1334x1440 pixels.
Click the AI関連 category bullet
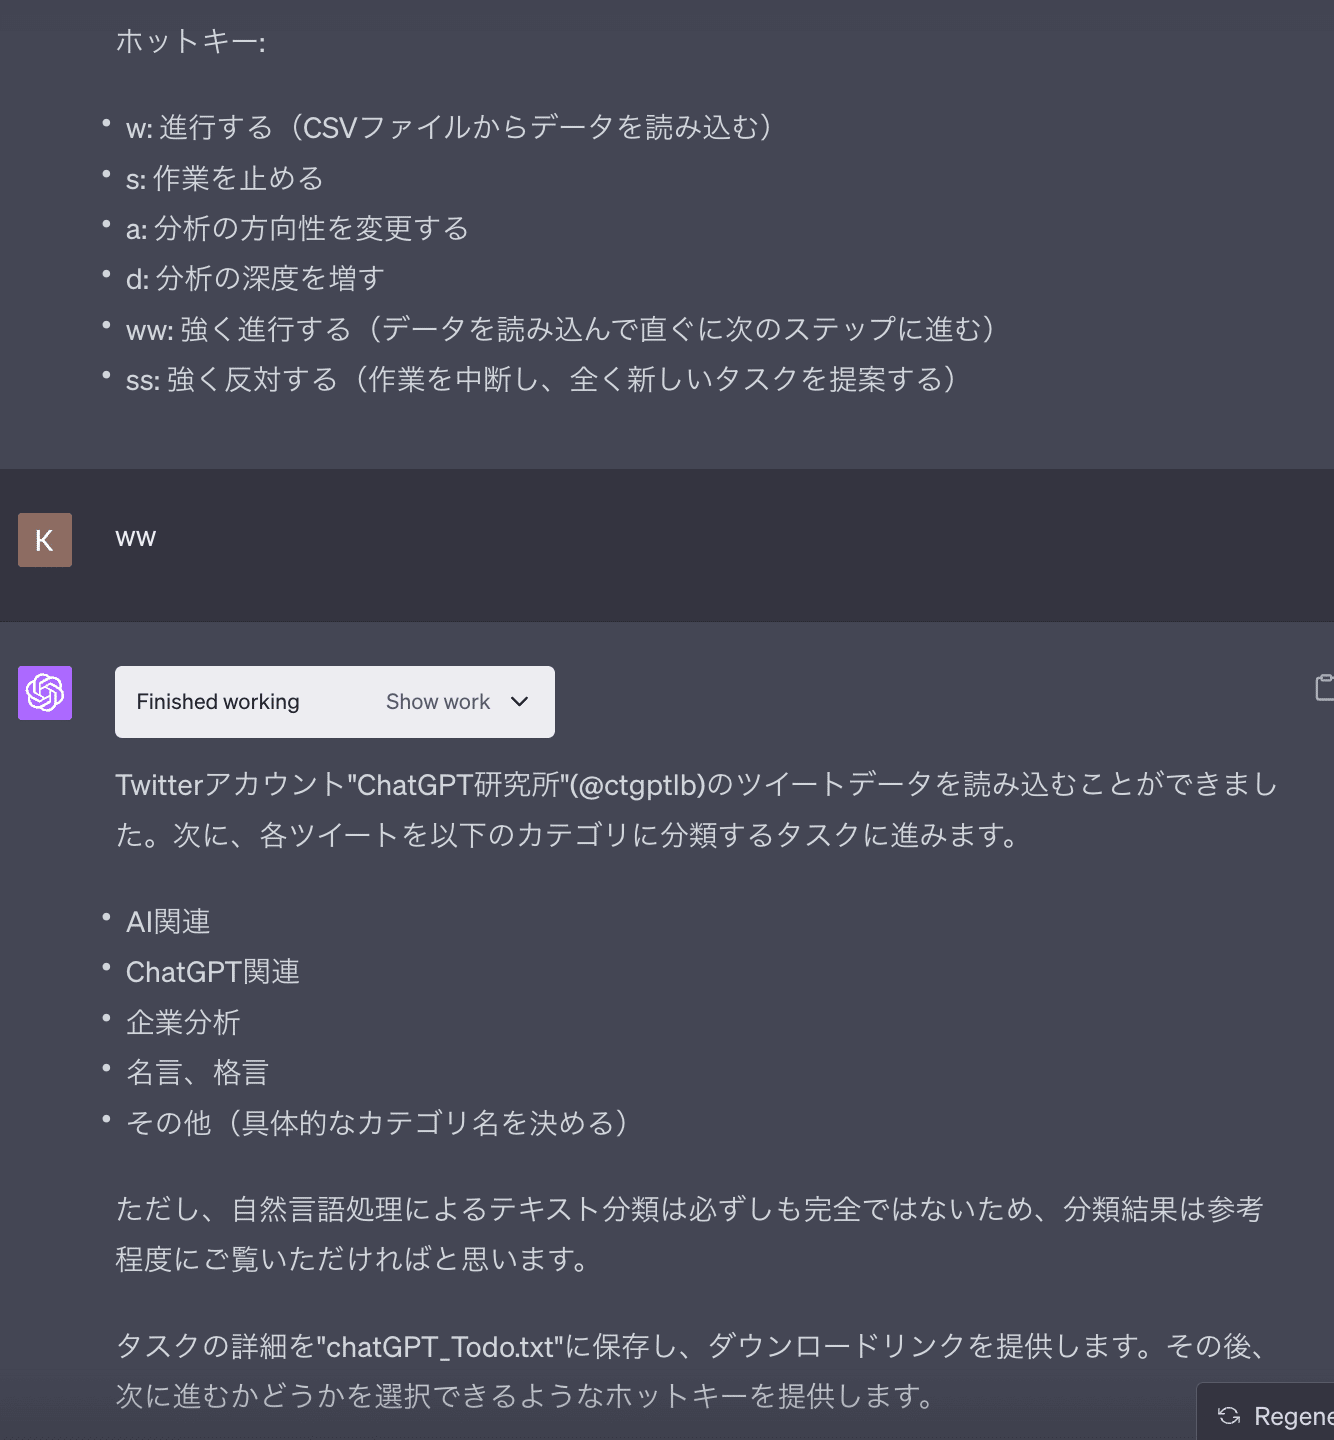point(168,922)
